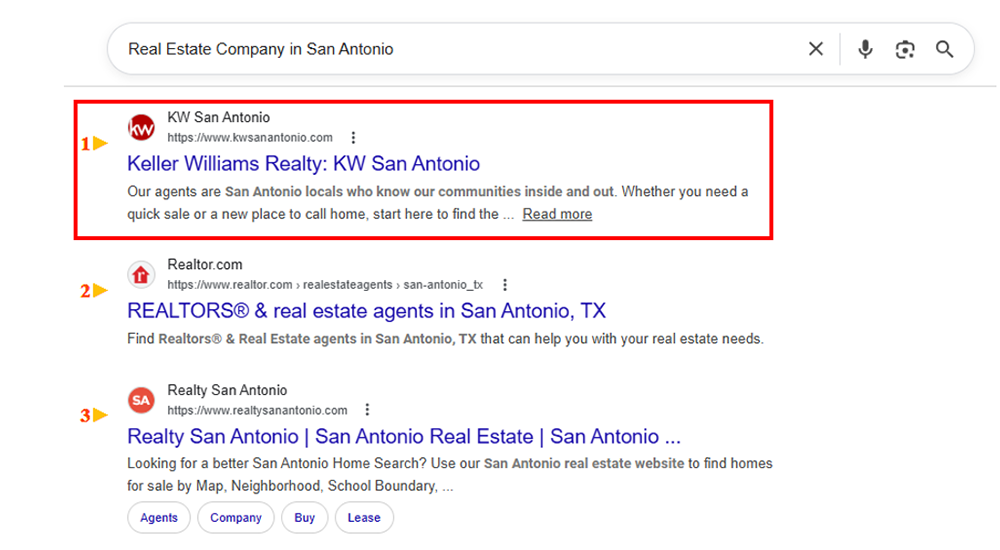Open Keller Williams Realty: KW San Antonio result
Image resolution: width=1000 pixels, height=550 pixels.
[304, 164]
